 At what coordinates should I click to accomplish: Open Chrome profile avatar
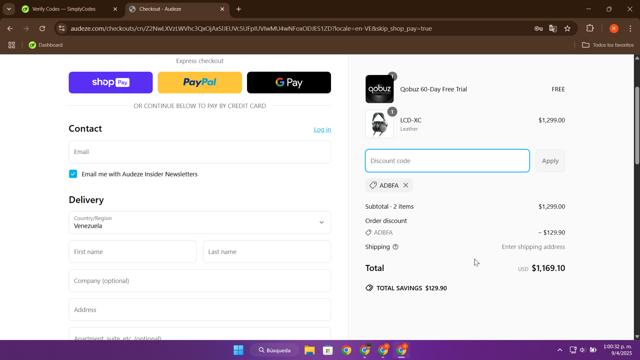tap(613, 29)
